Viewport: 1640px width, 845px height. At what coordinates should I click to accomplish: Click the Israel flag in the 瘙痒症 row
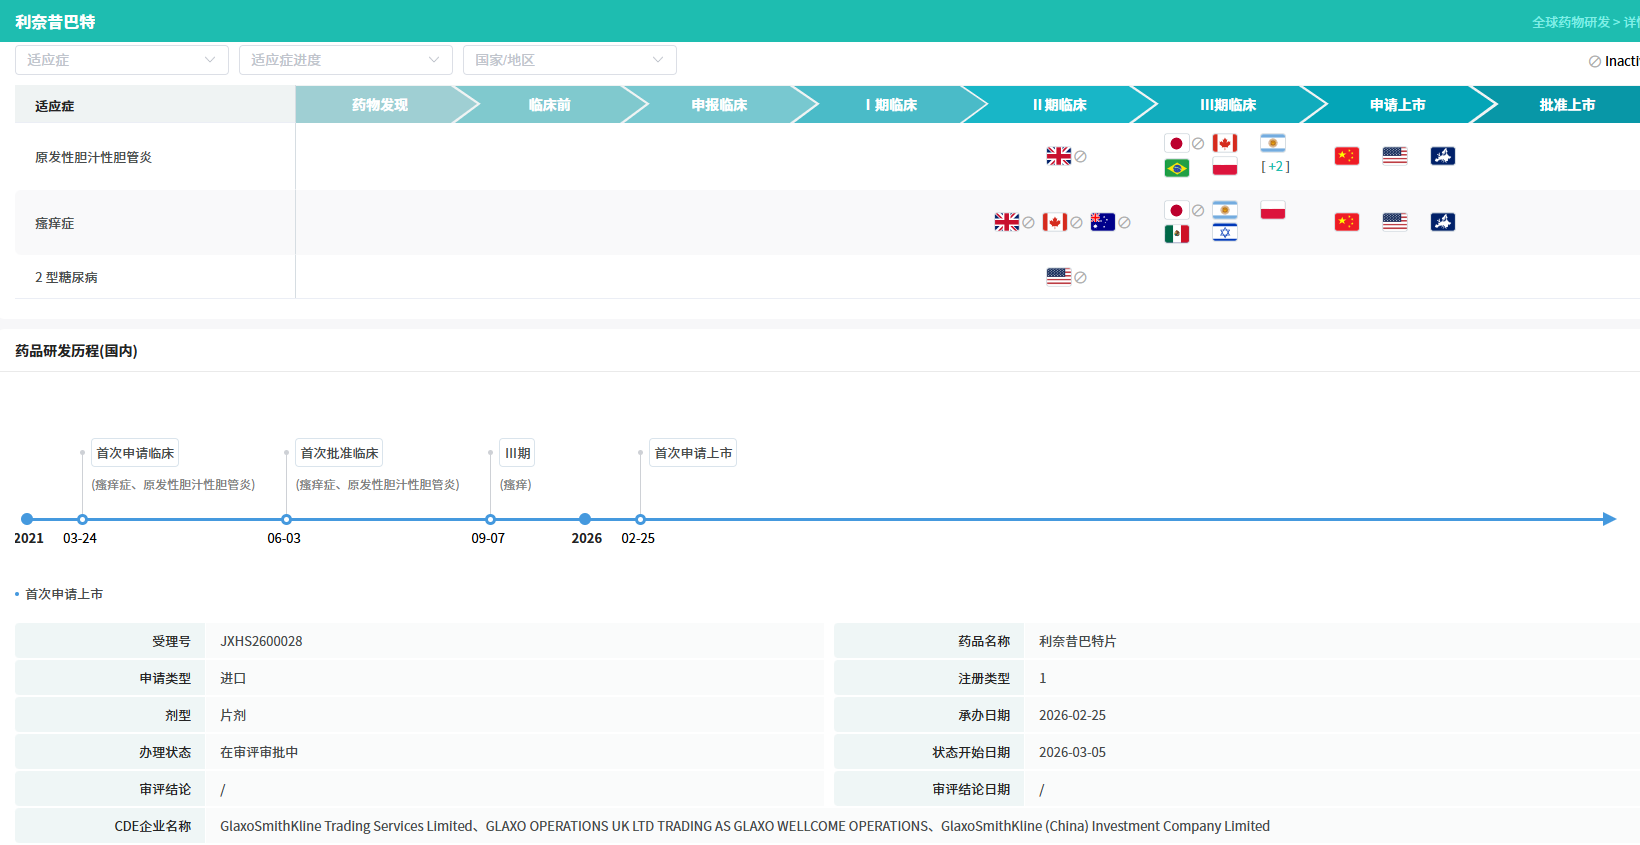click(x=1224, y=233)
